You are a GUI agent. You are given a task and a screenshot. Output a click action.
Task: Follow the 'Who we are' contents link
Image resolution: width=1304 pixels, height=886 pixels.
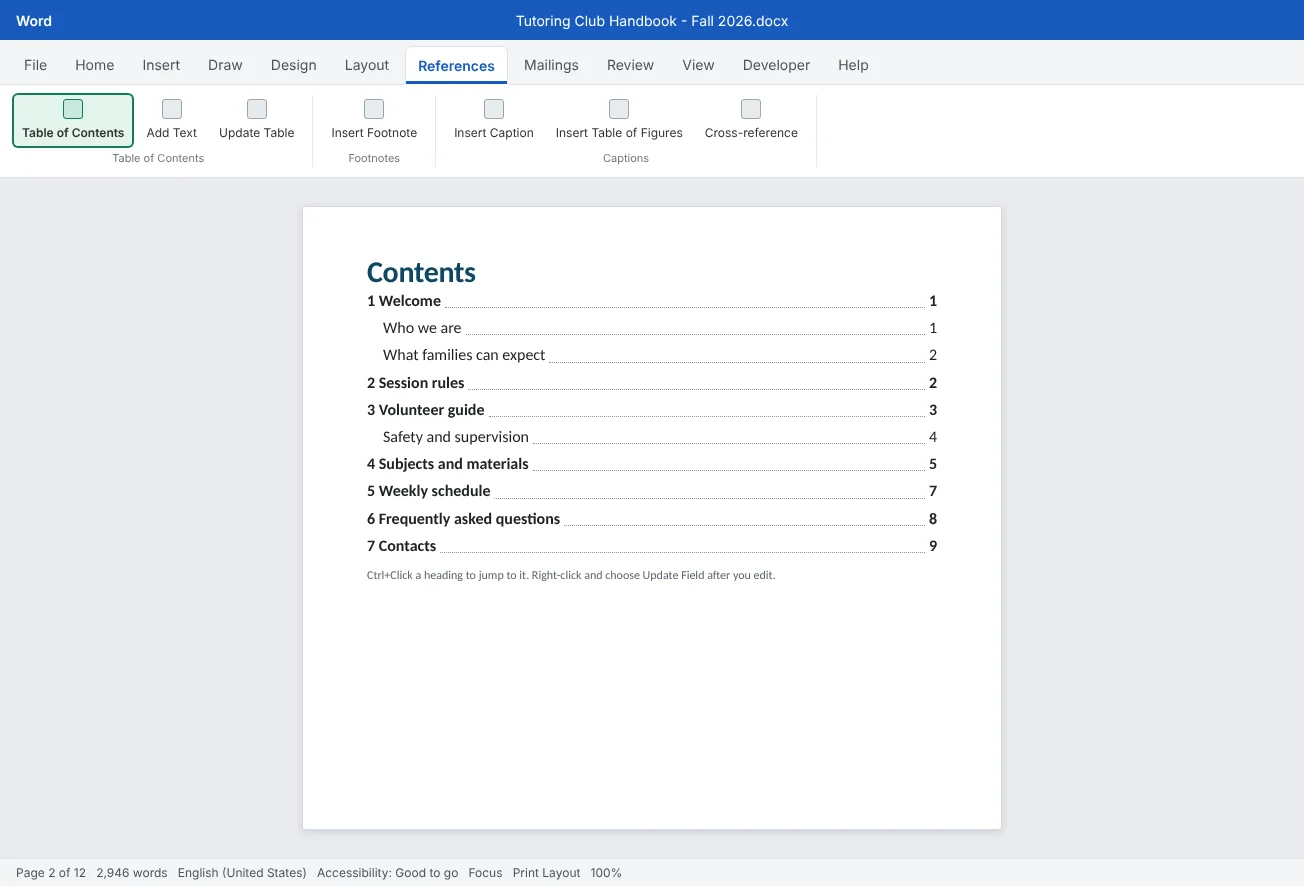[660, 328]
